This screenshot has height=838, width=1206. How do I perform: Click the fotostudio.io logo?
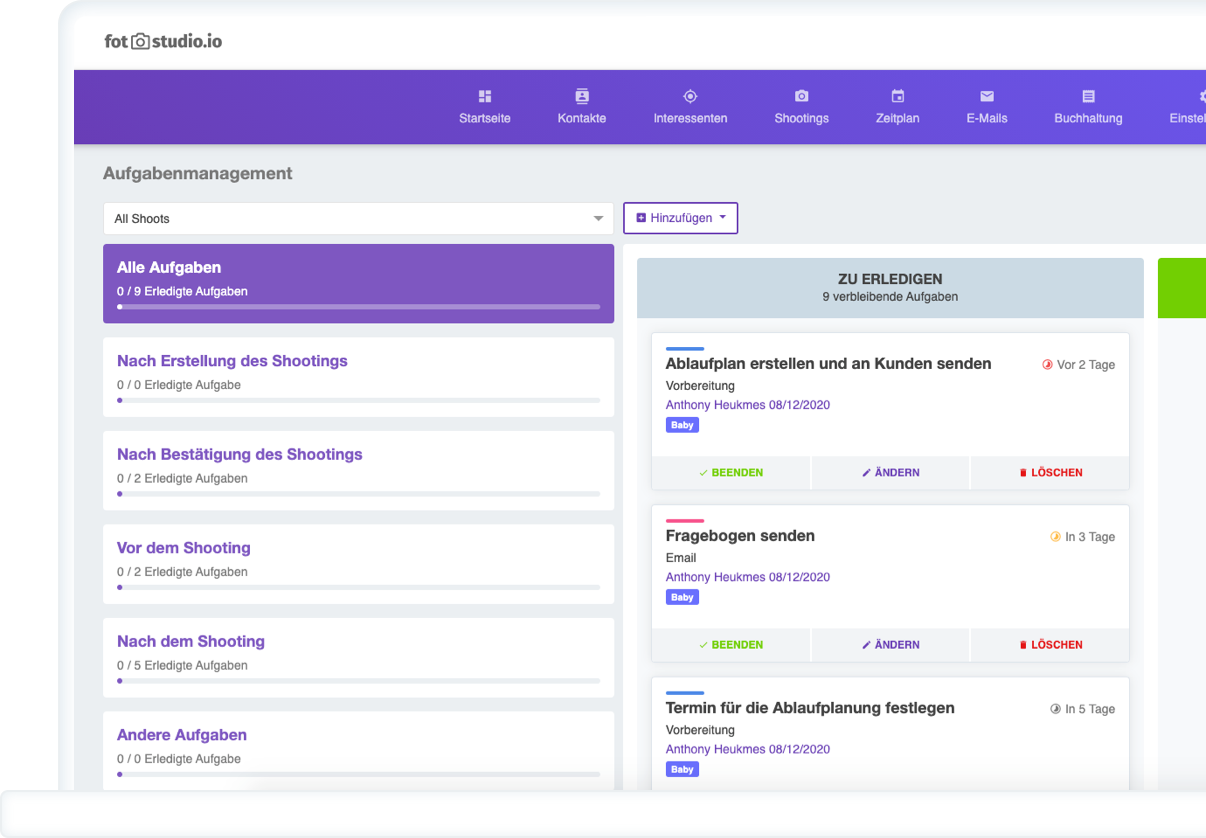(x=163, y=41)
